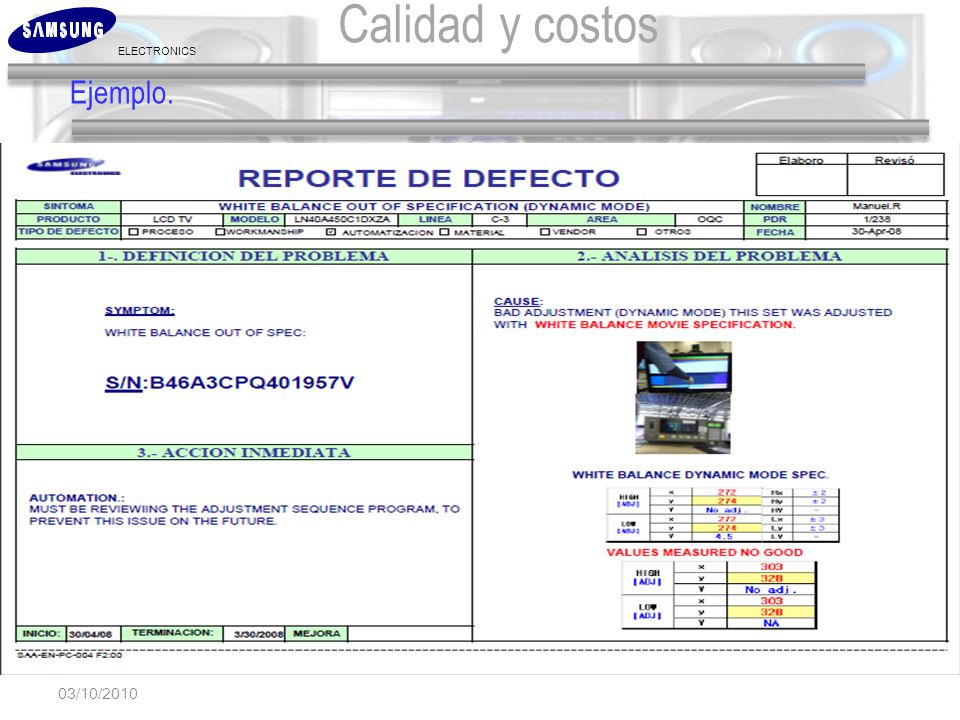This screenshot has width=960, height=720.
Task: Click the 'LCD TV' product value
Action: coord(172,219)
